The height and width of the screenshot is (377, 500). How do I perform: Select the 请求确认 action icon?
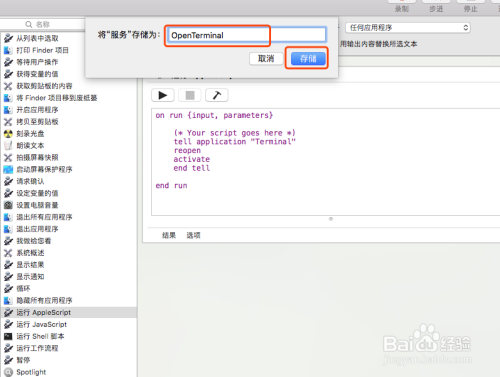(8, 181)
